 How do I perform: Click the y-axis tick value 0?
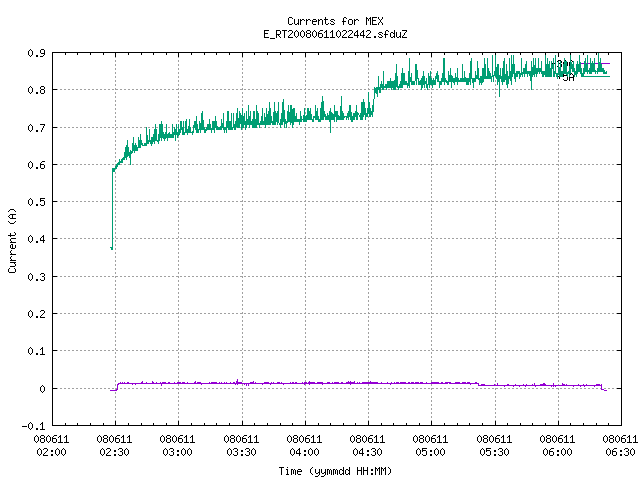pos(42,389)
